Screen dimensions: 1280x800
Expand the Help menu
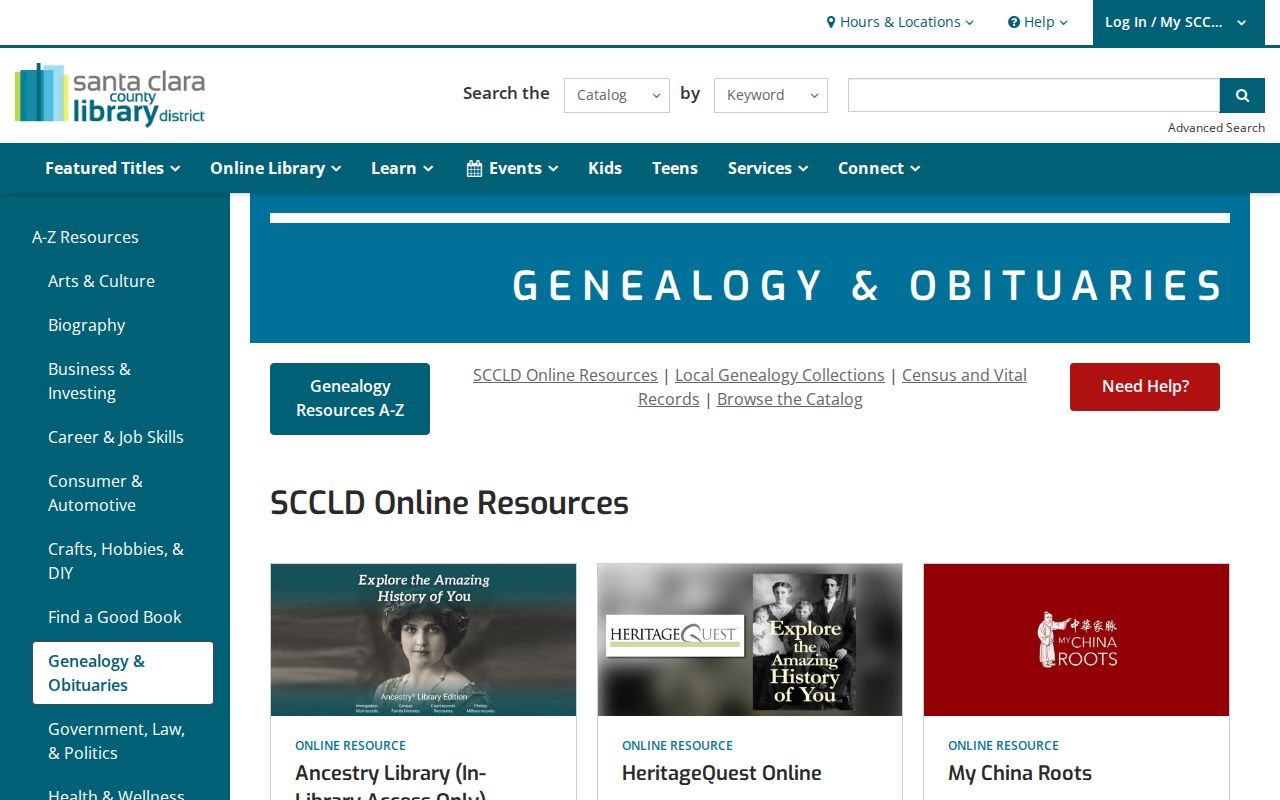[x=1038, y=22]
